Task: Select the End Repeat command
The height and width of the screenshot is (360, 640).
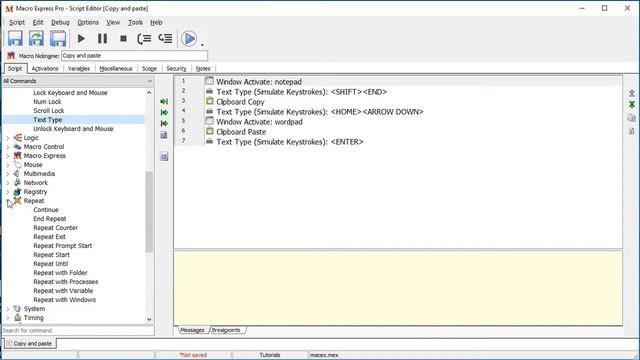Action: [x=50, y=218]
